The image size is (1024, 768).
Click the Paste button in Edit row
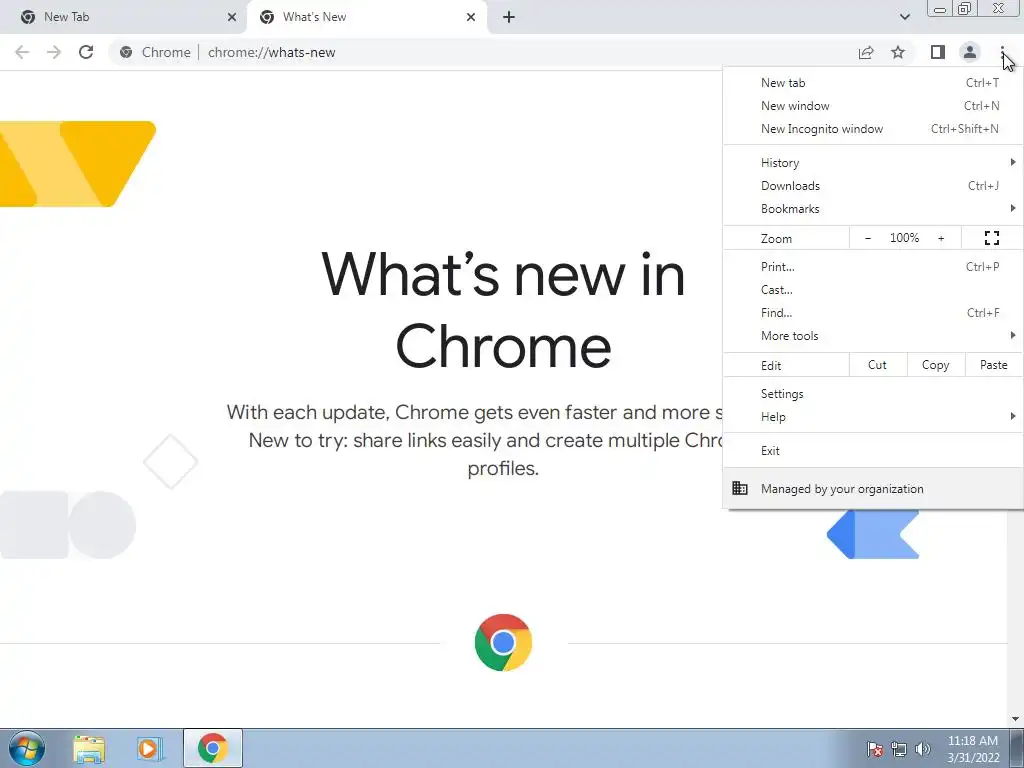tap(994, 365)
